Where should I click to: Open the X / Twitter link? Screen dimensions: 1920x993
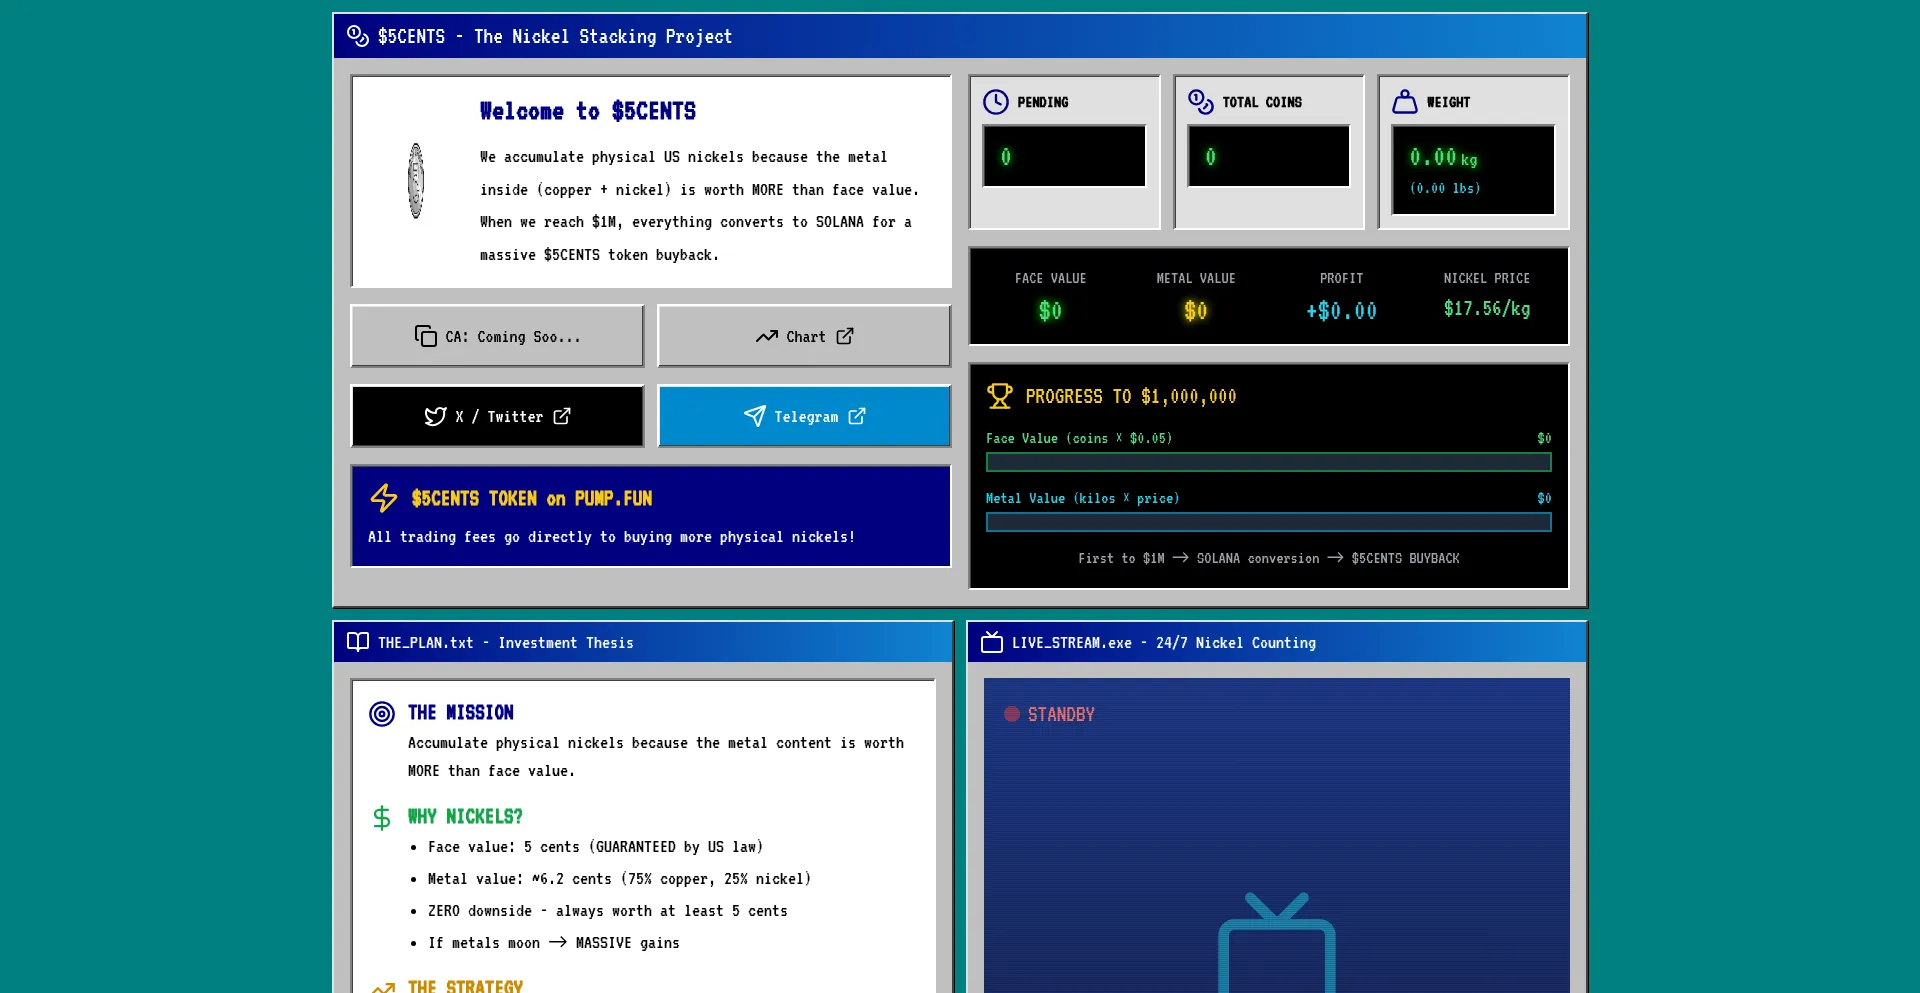497,416
